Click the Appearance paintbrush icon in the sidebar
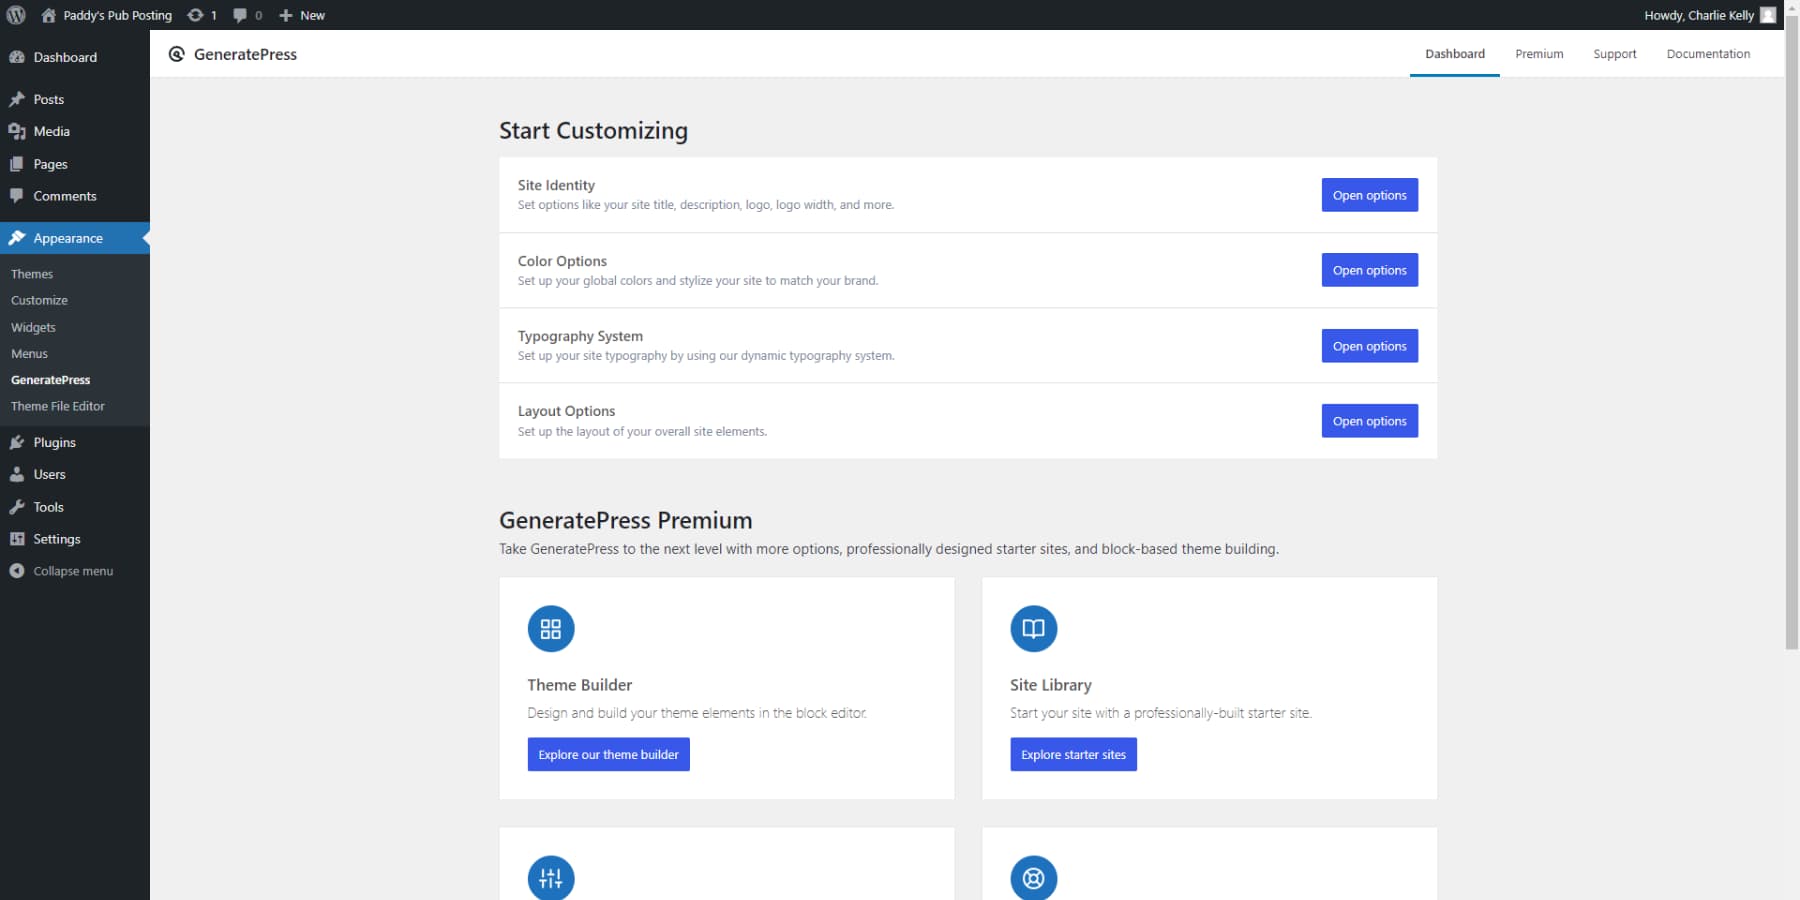Viewport: 1800px width, 900px height. click(17, 237)
